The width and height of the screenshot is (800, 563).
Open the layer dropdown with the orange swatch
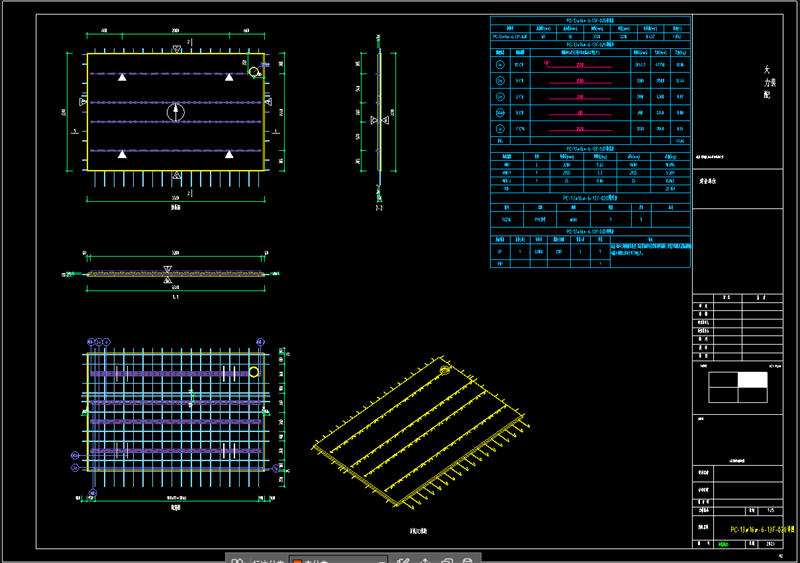tap(339, 560)
